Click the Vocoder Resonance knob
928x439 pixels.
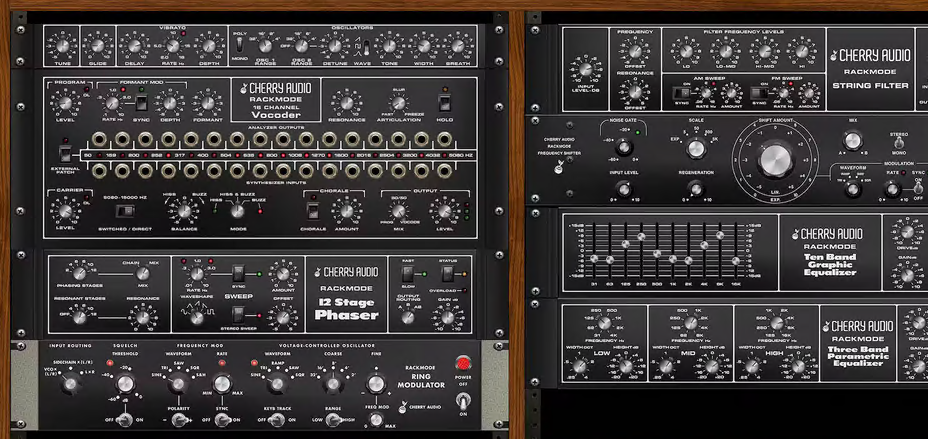tap(347, 103)
